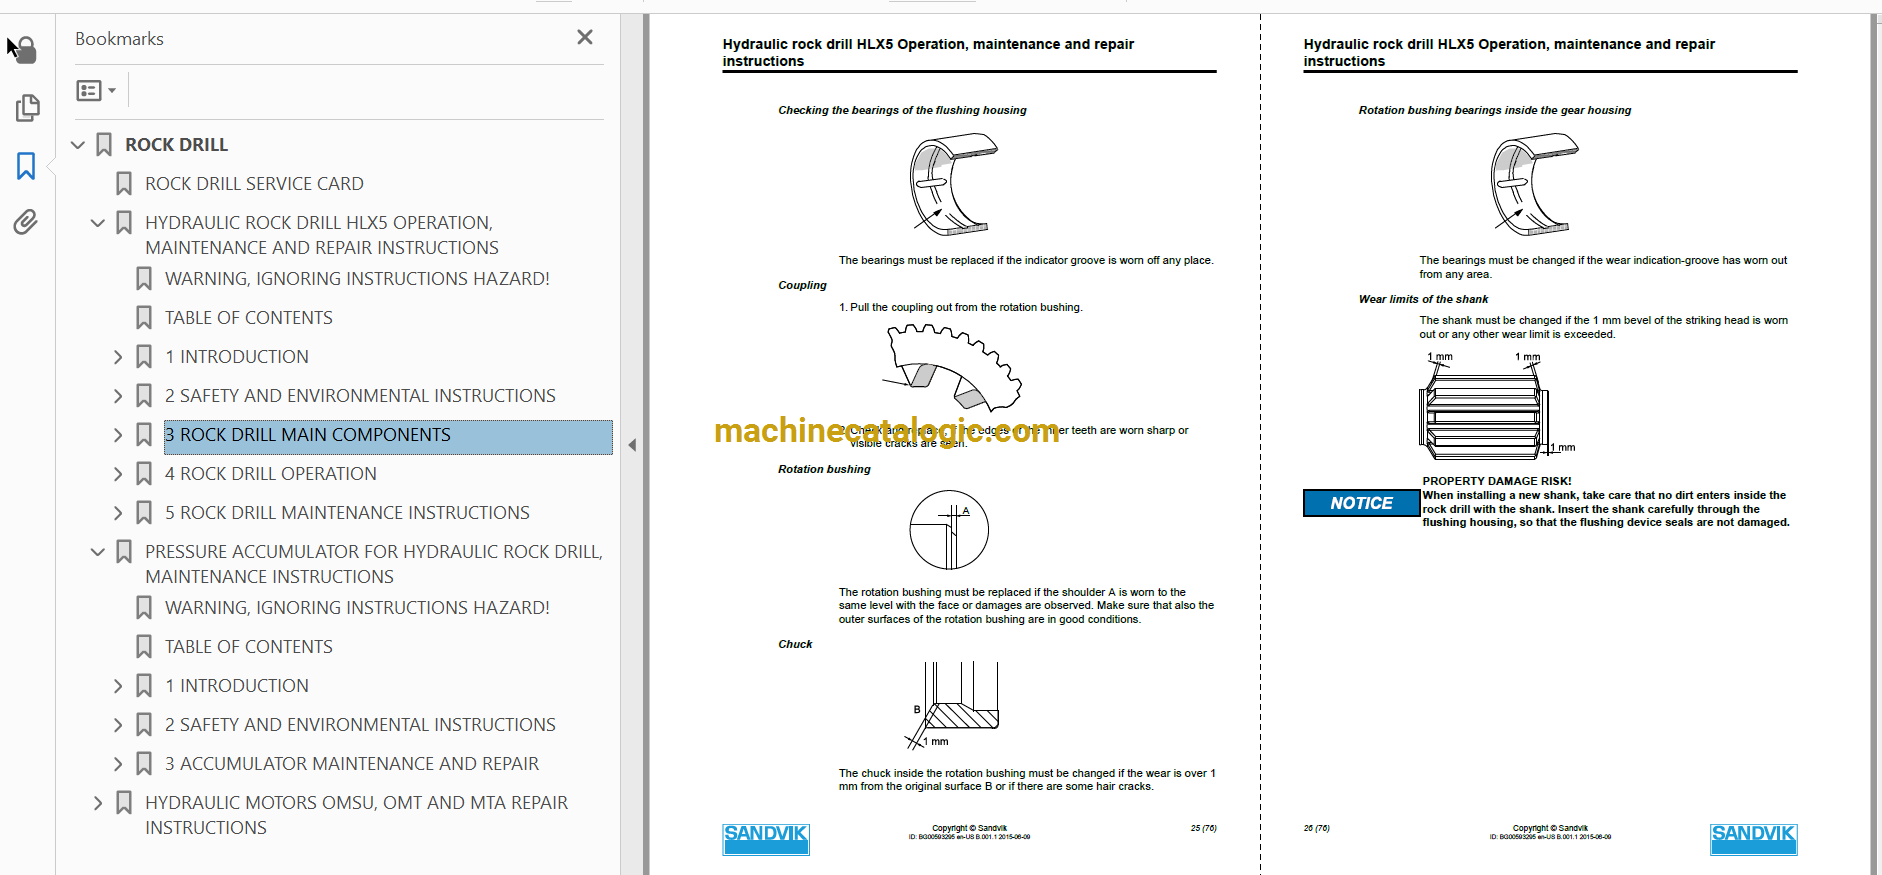Viewport: 1882px width, 875px height.
Task: Open TABLE OF CONTENTS under the HLX5 manual
Action: coord(248,318)
